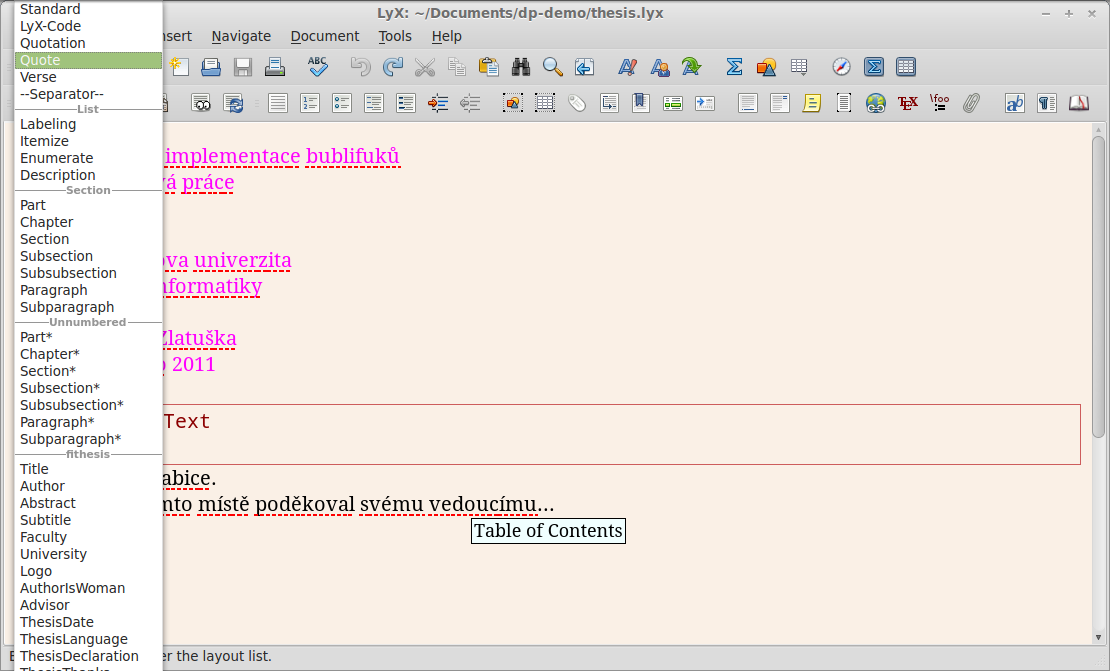Viewport: 1110px width, 671px height.
Task: Click the magnifying glass search icon
Action: click(x=553, y=67)
